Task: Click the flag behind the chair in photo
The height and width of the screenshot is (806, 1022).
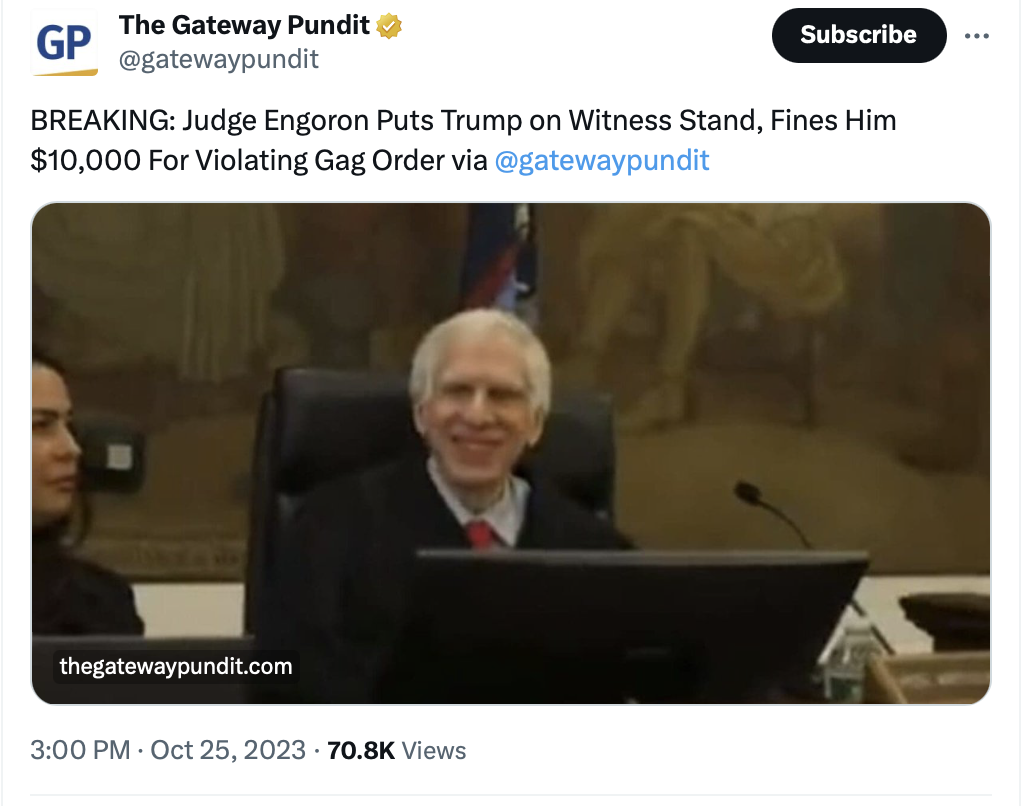Action: click(x=501, y=261)
